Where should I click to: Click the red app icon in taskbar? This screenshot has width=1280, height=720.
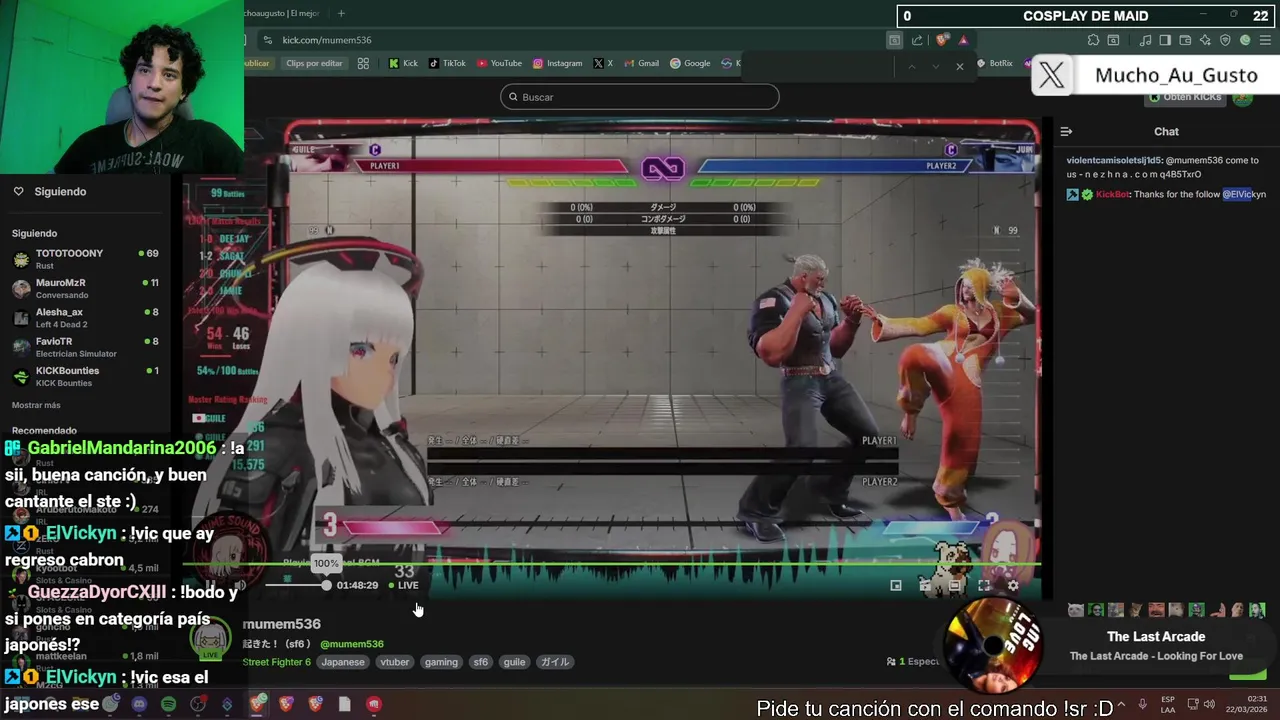pyautogui.click(x=374, y=704)
